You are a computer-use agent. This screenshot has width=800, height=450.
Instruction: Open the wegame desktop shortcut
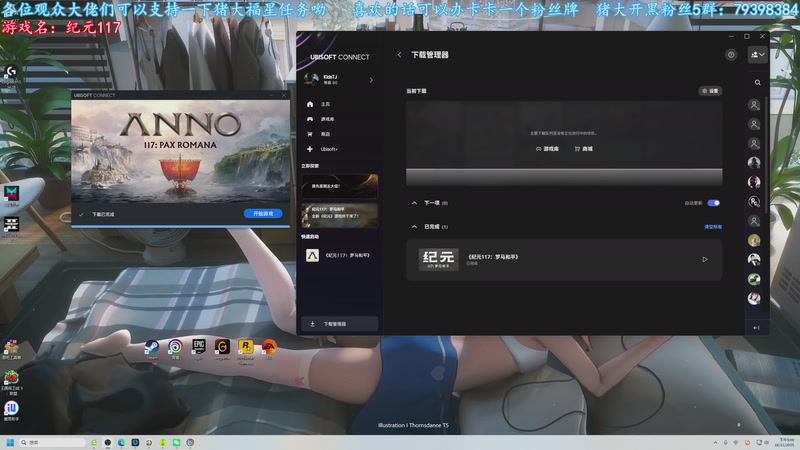click(x=222, y=348)
